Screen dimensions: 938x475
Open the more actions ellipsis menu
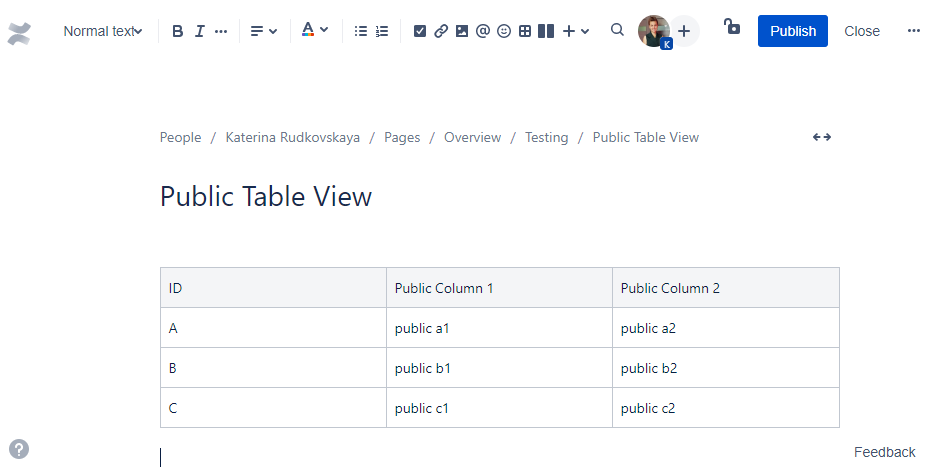click(913, 31)
